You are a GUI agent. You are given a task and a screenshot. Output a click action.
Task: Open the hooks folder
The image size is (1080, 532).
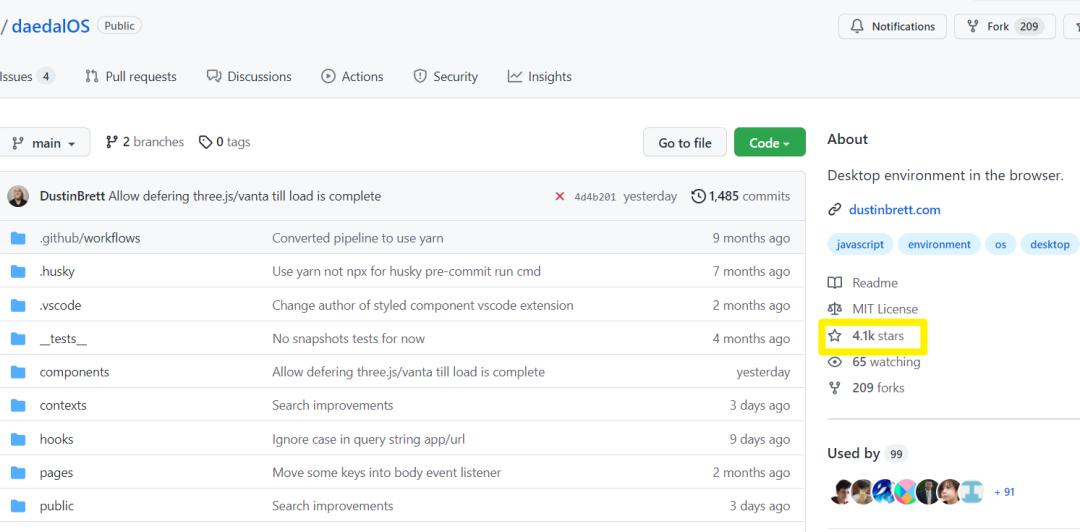(56, 439)
